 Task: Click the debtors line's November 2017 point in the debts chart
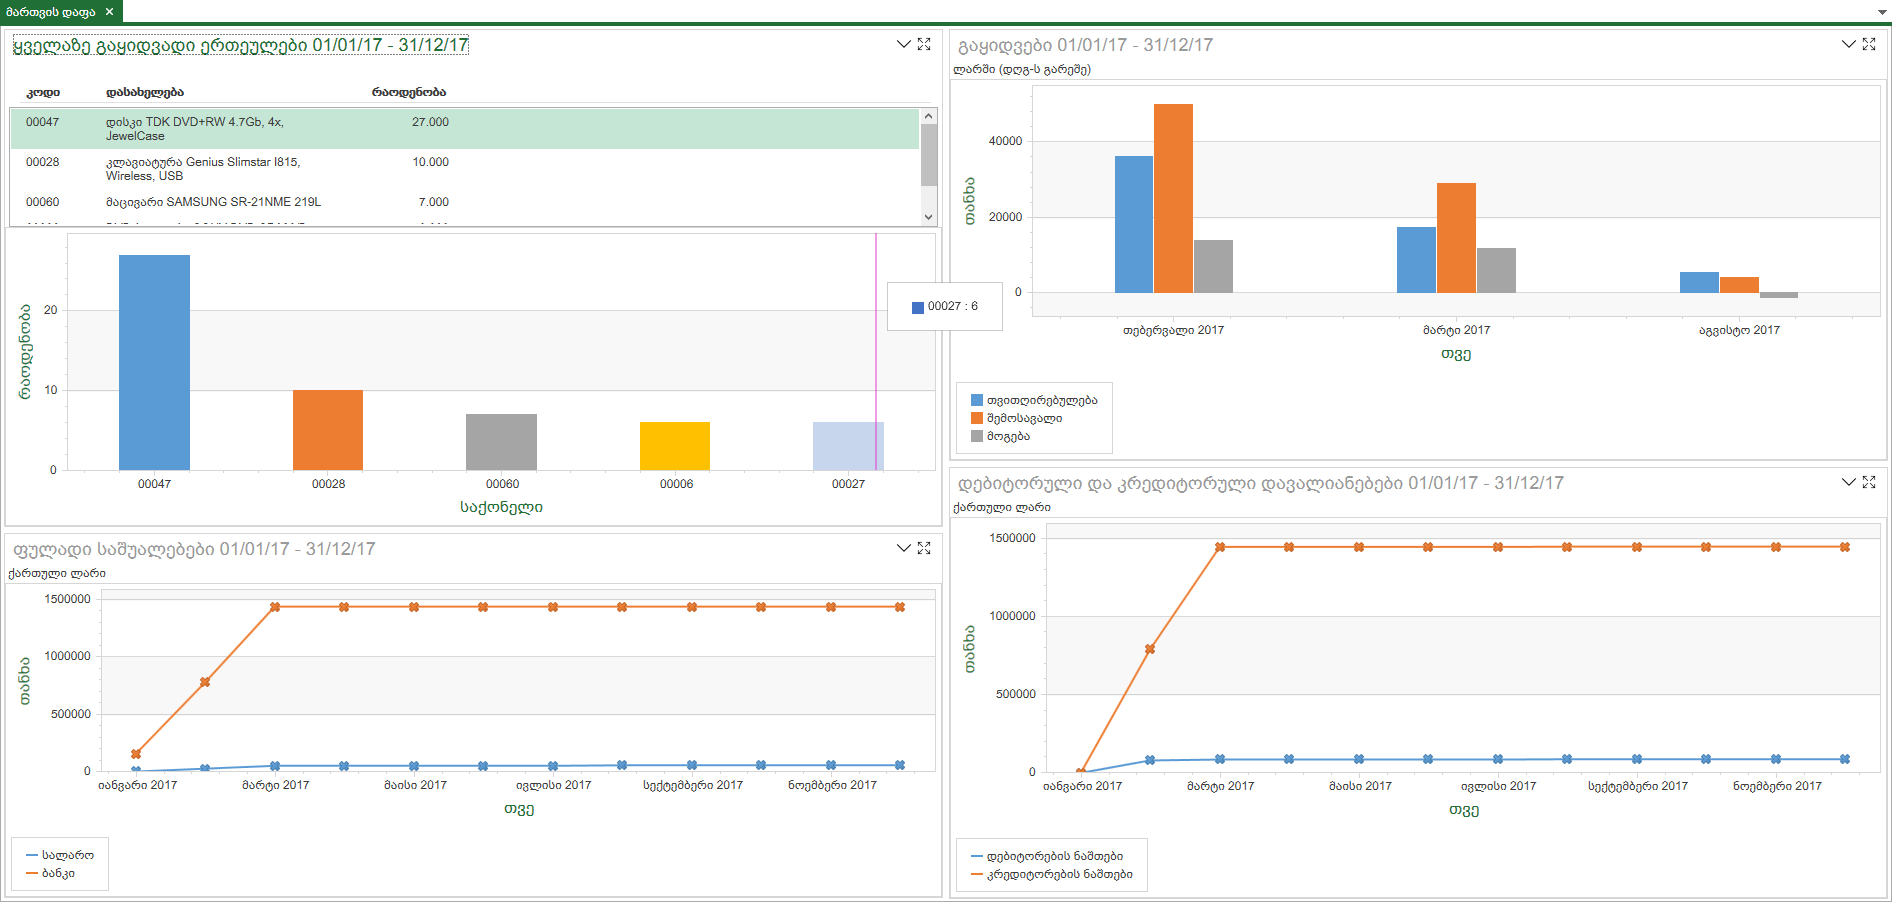coord(1775,759)
